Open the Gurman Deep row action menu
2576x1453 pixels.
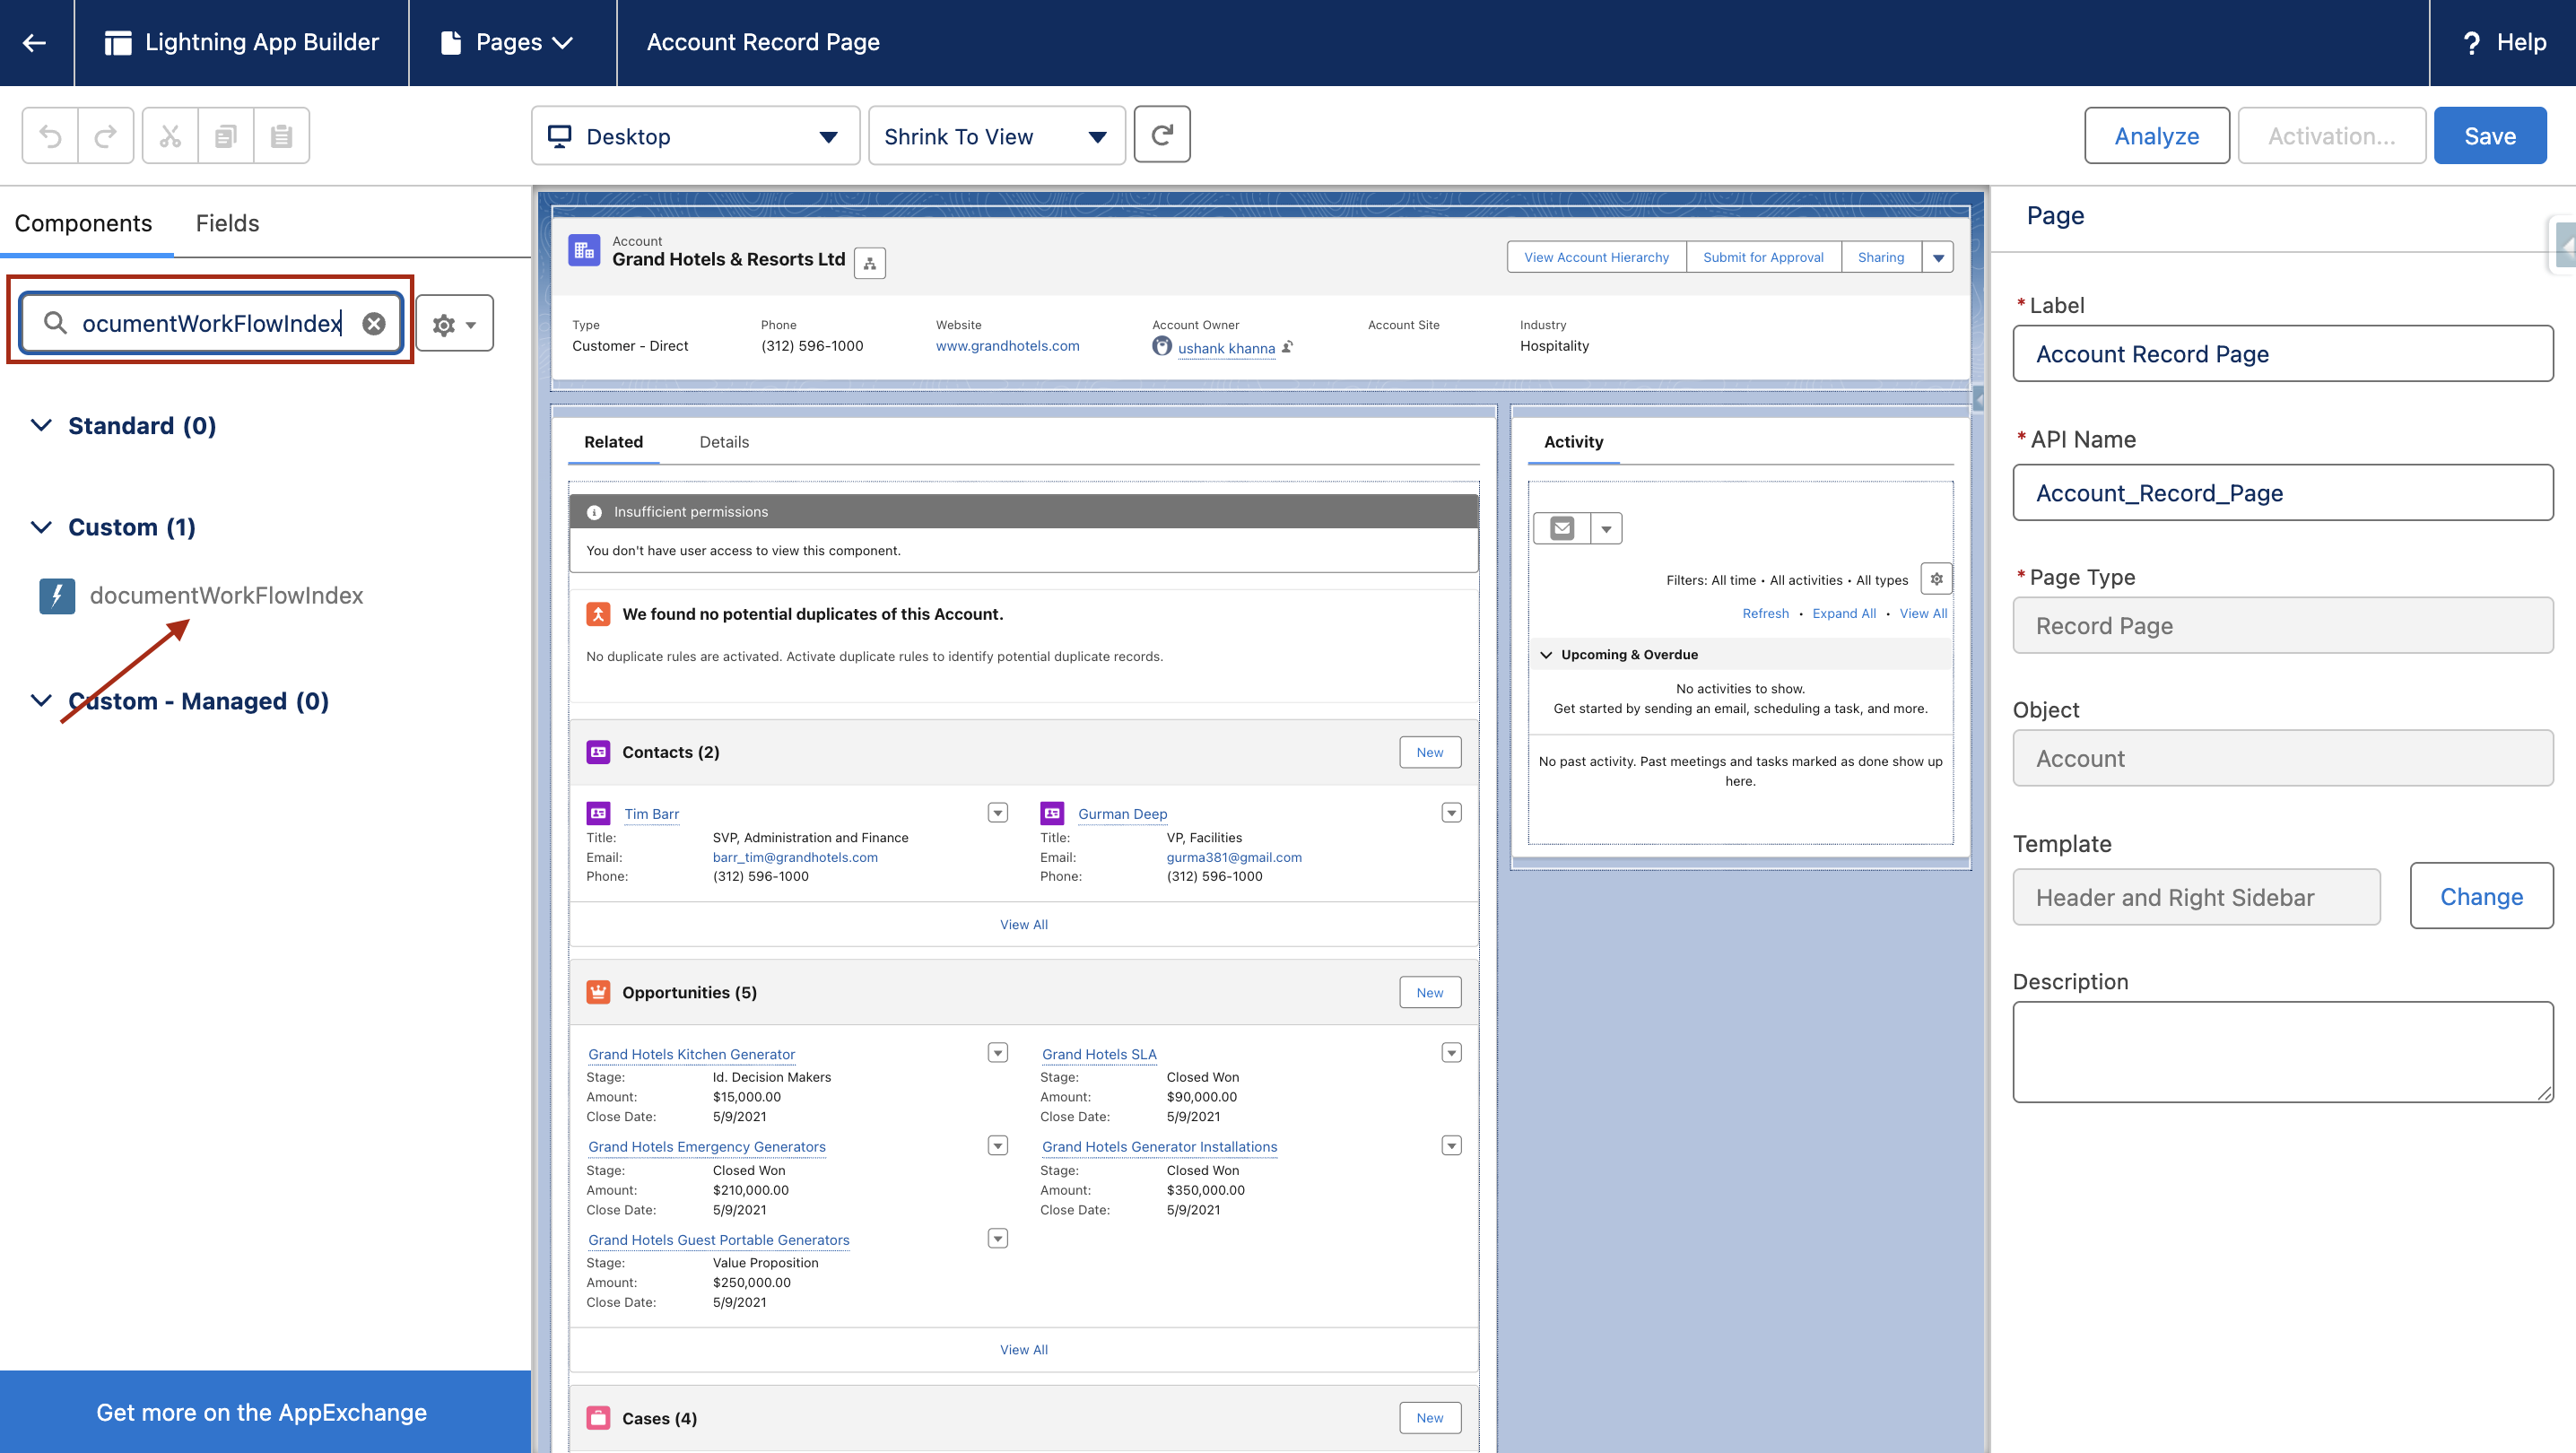click(x=1452, y=813)
